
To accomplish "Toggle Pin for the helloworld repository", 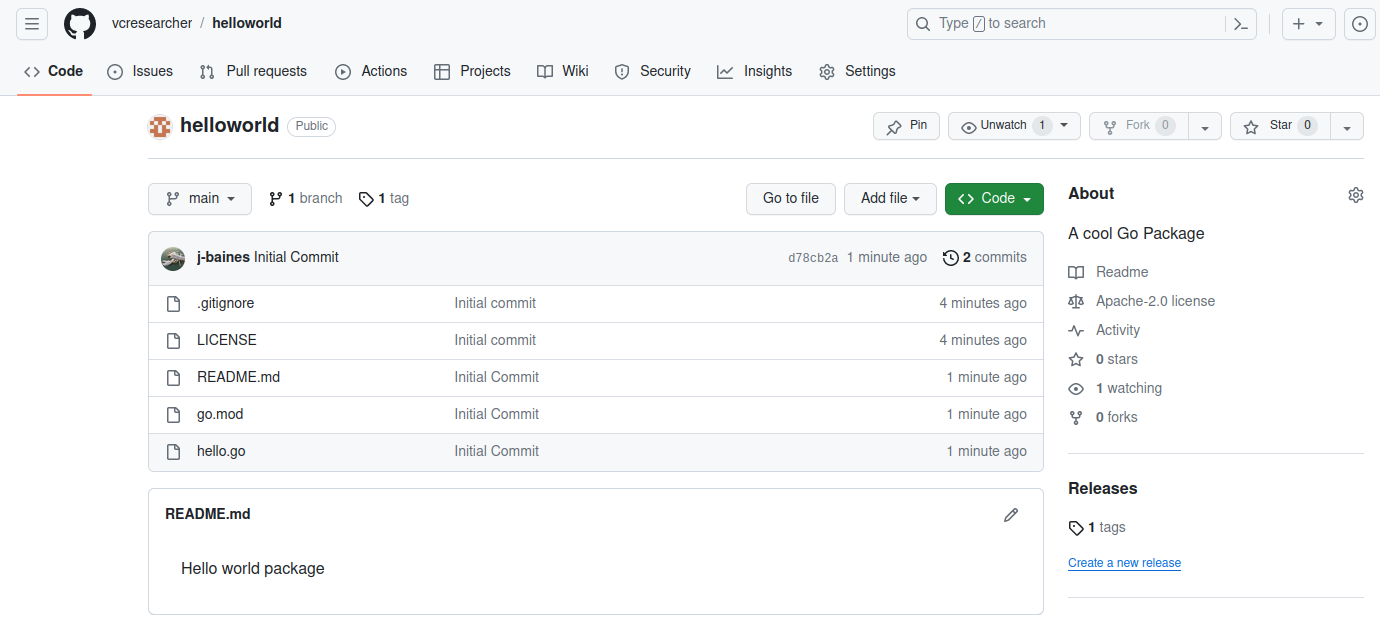I will [906, 126].
